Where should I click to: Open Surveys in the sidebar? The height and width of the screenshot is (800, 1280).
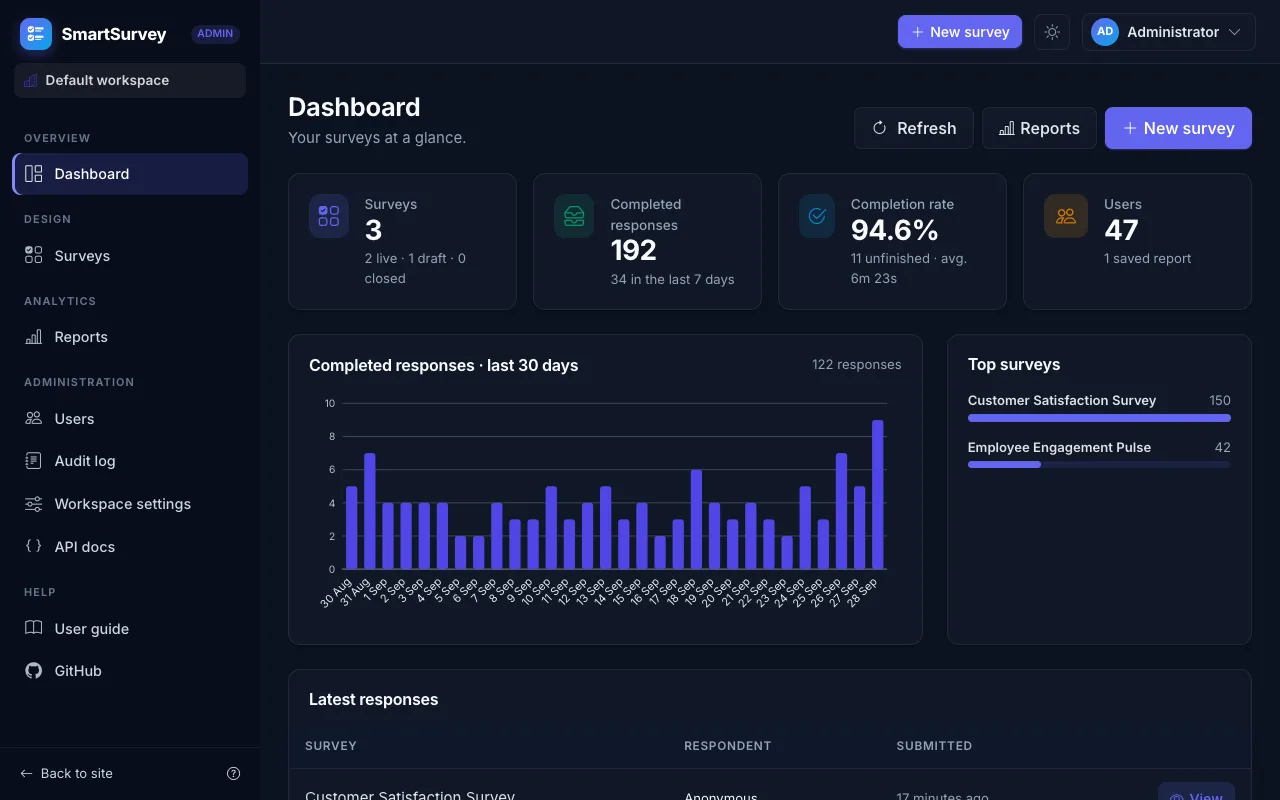(130, 256)
